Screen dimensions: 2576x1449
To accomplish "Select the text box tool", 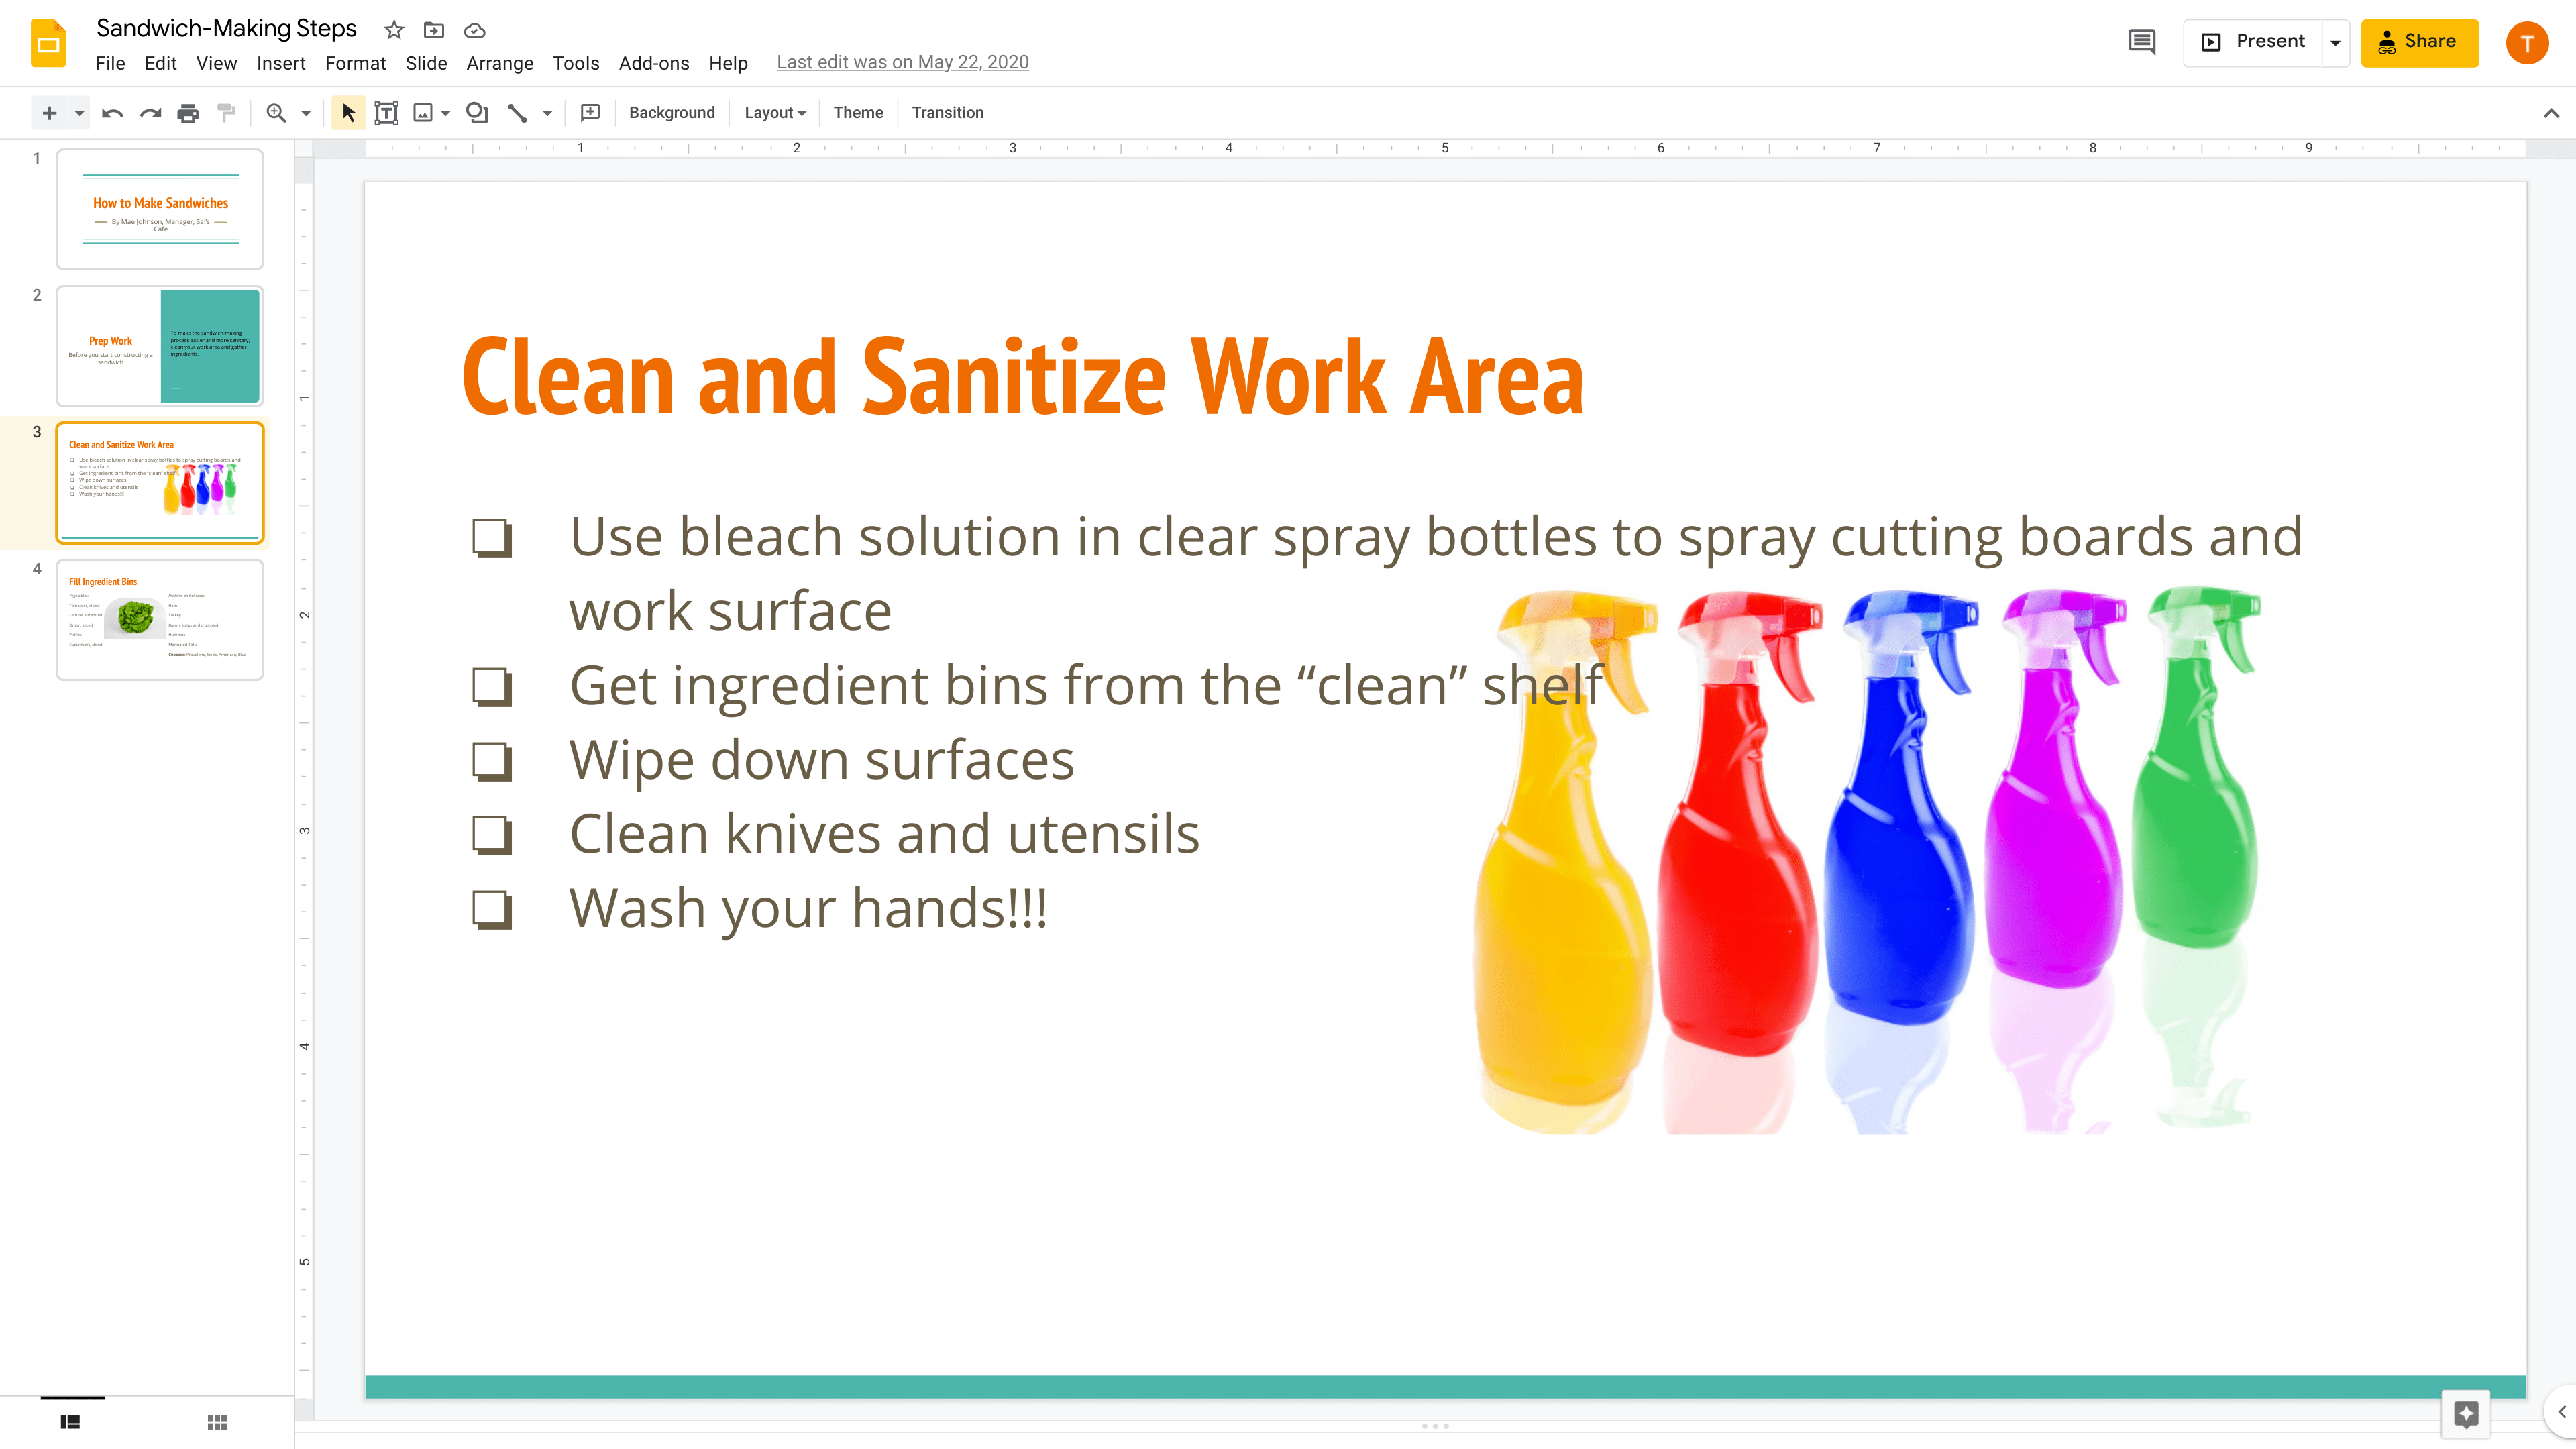I will coord(386,113).
